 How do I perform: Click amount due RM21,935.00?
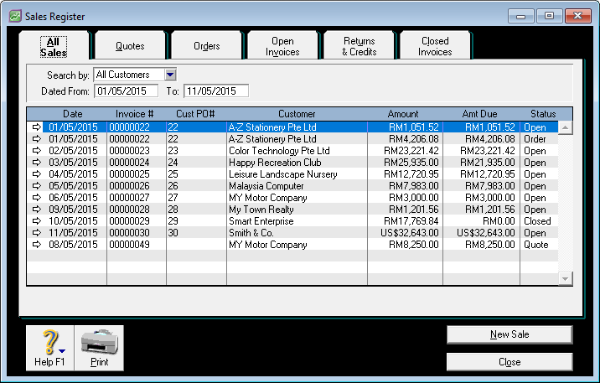(488, 163)
